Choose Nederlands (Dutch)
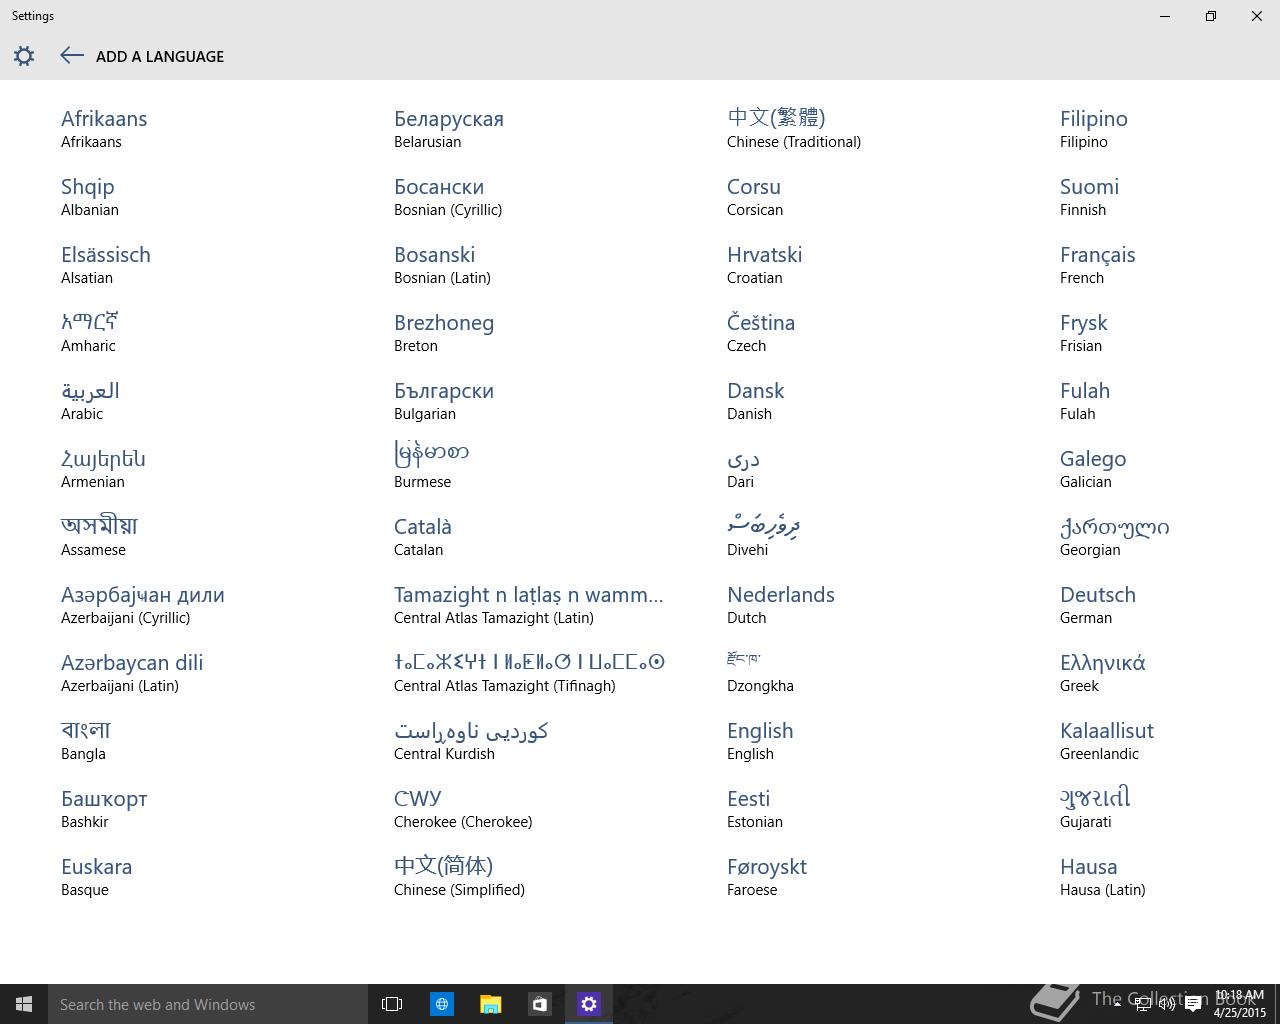 pyautogui.click(x=781, y=605)
